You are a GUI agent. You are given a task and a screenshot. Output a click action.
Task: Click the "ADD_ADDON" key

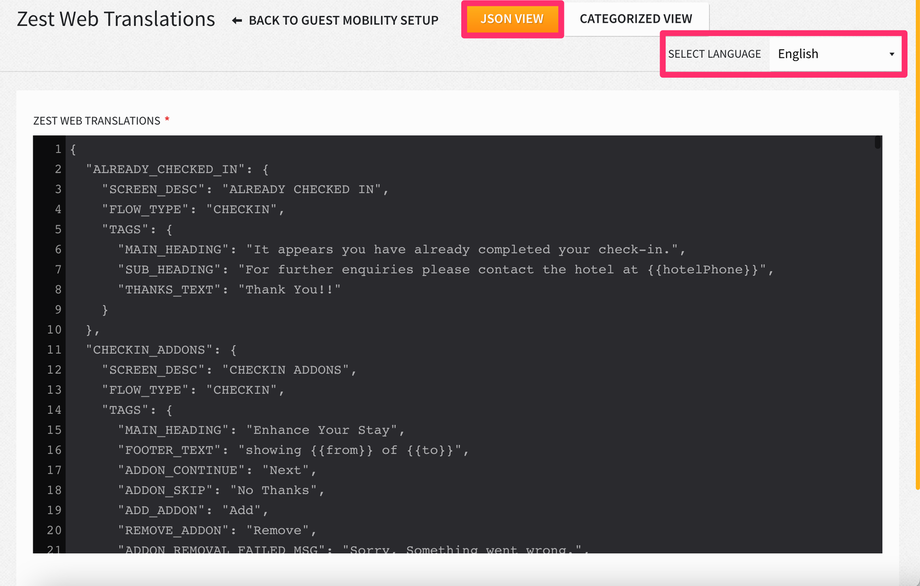161,510
